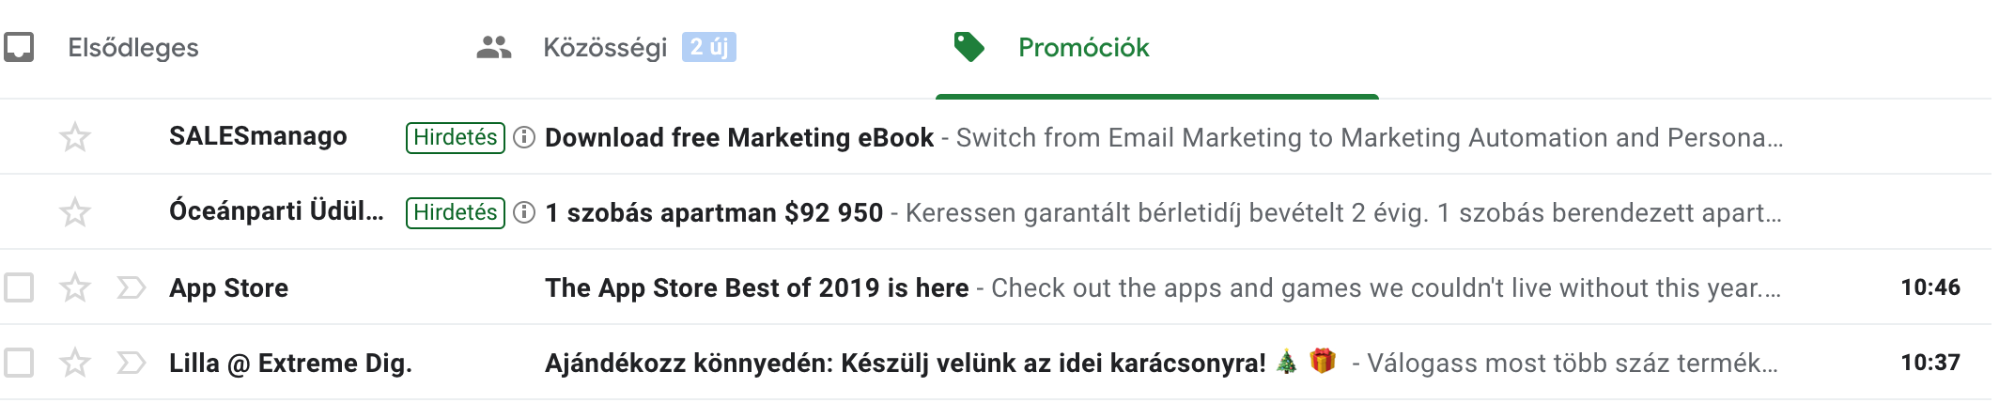Image resolution: width=1999 pixels, height=405 pixels.
Task: Mark Lilla @ Extreme Dig. email as important
Action: (x=131, y=363)
